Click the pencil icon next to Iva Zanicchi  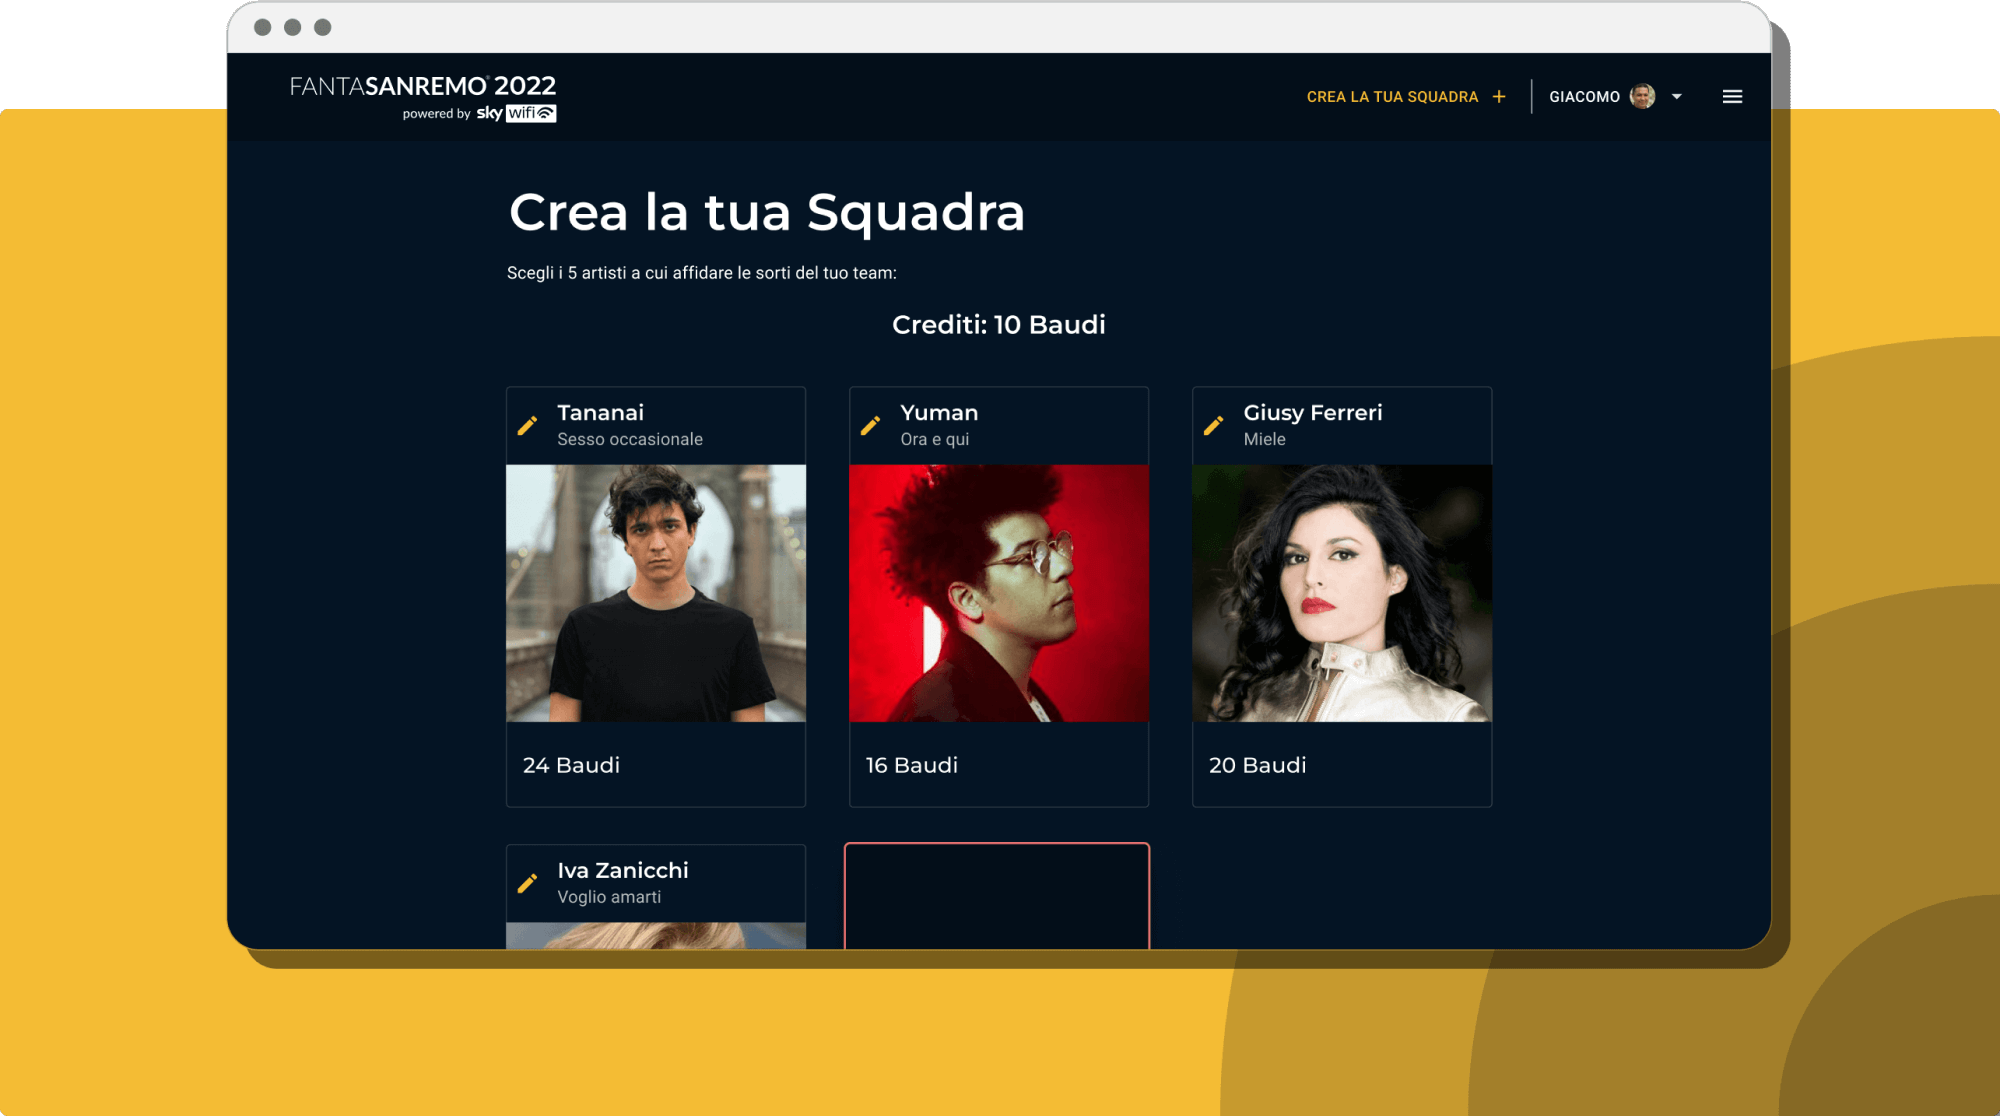tap(527, 883)
